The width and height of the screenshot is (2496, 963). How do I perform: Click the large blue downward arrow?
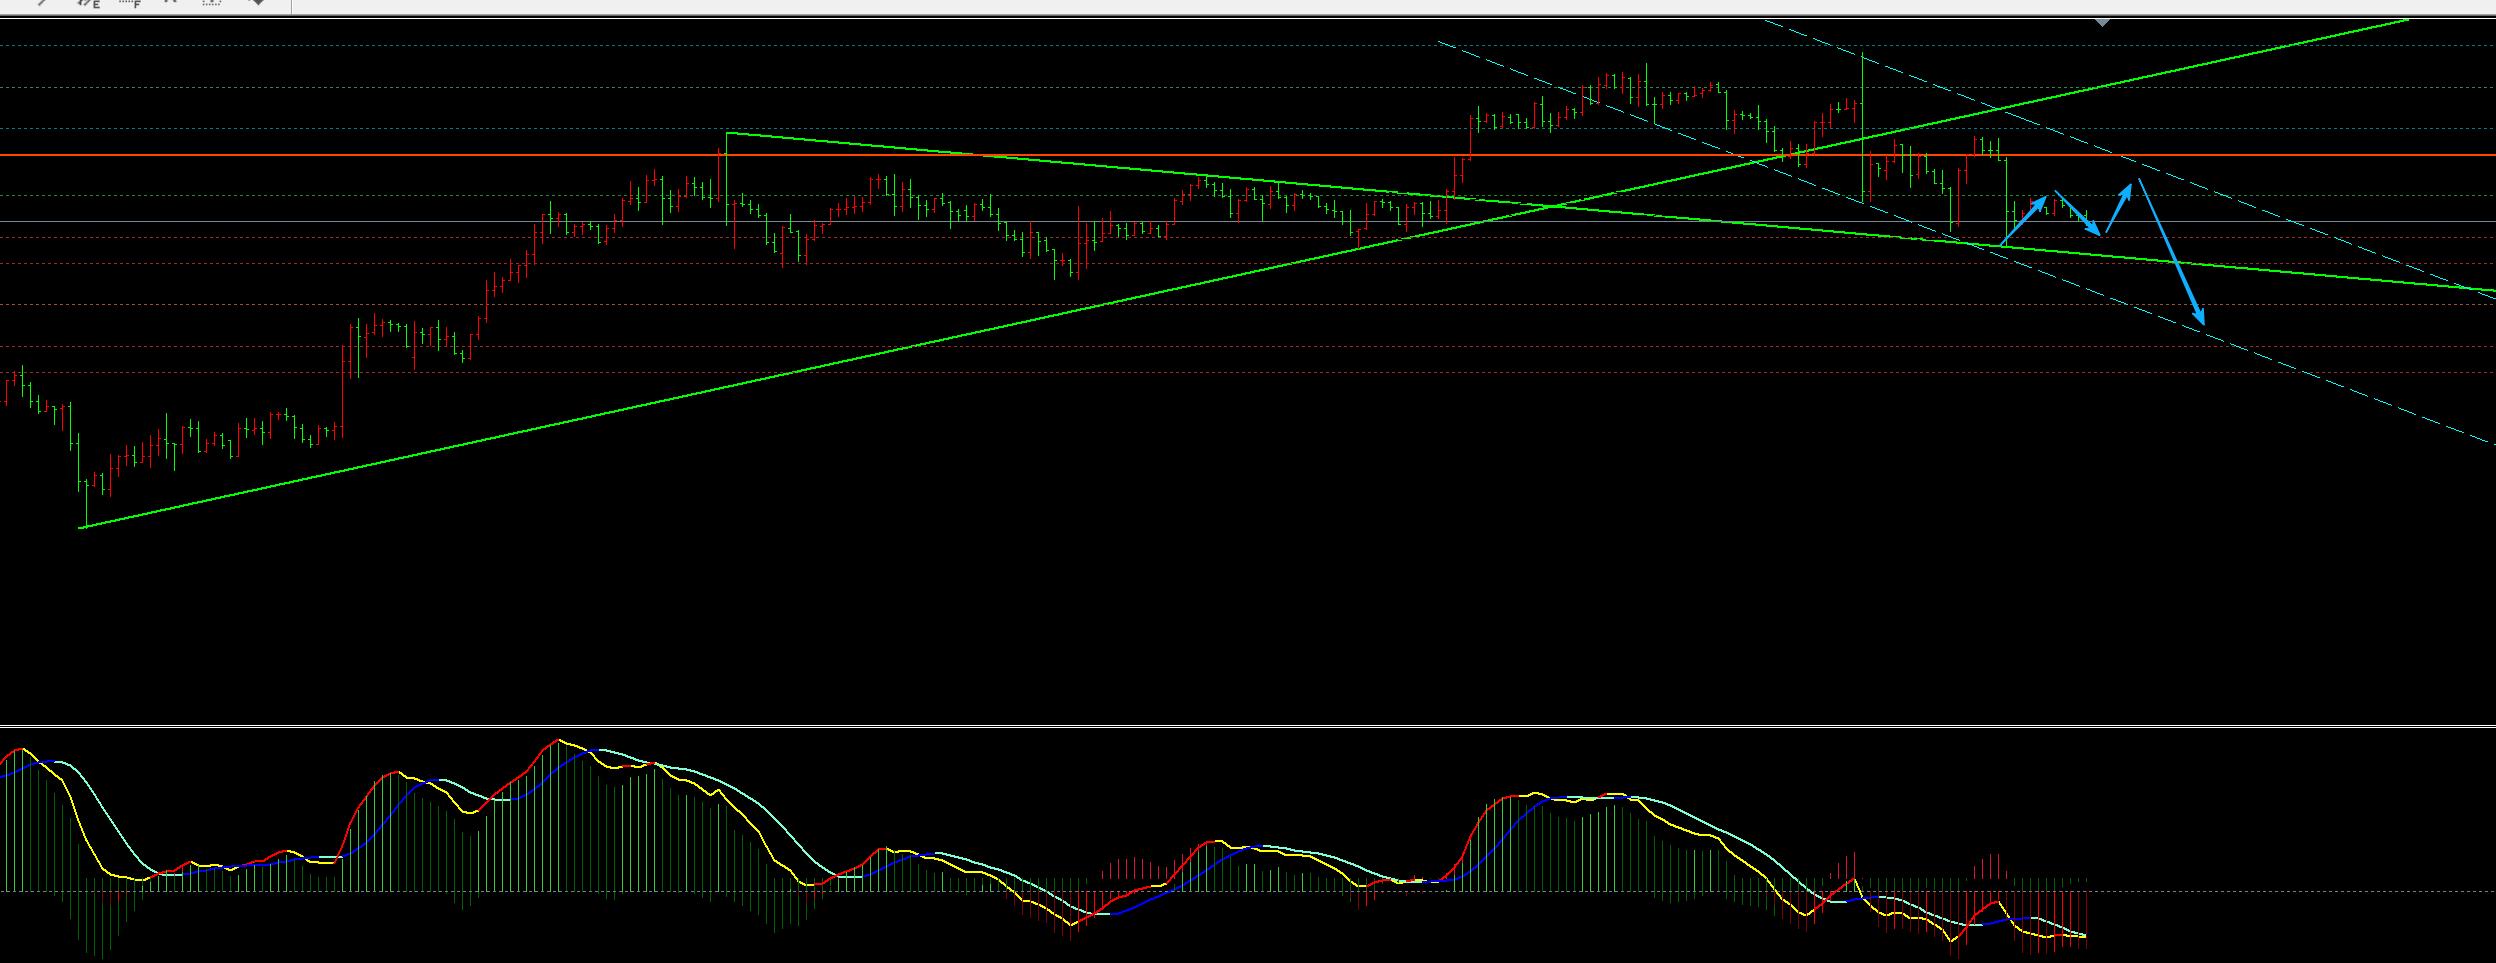(2172, 253)
